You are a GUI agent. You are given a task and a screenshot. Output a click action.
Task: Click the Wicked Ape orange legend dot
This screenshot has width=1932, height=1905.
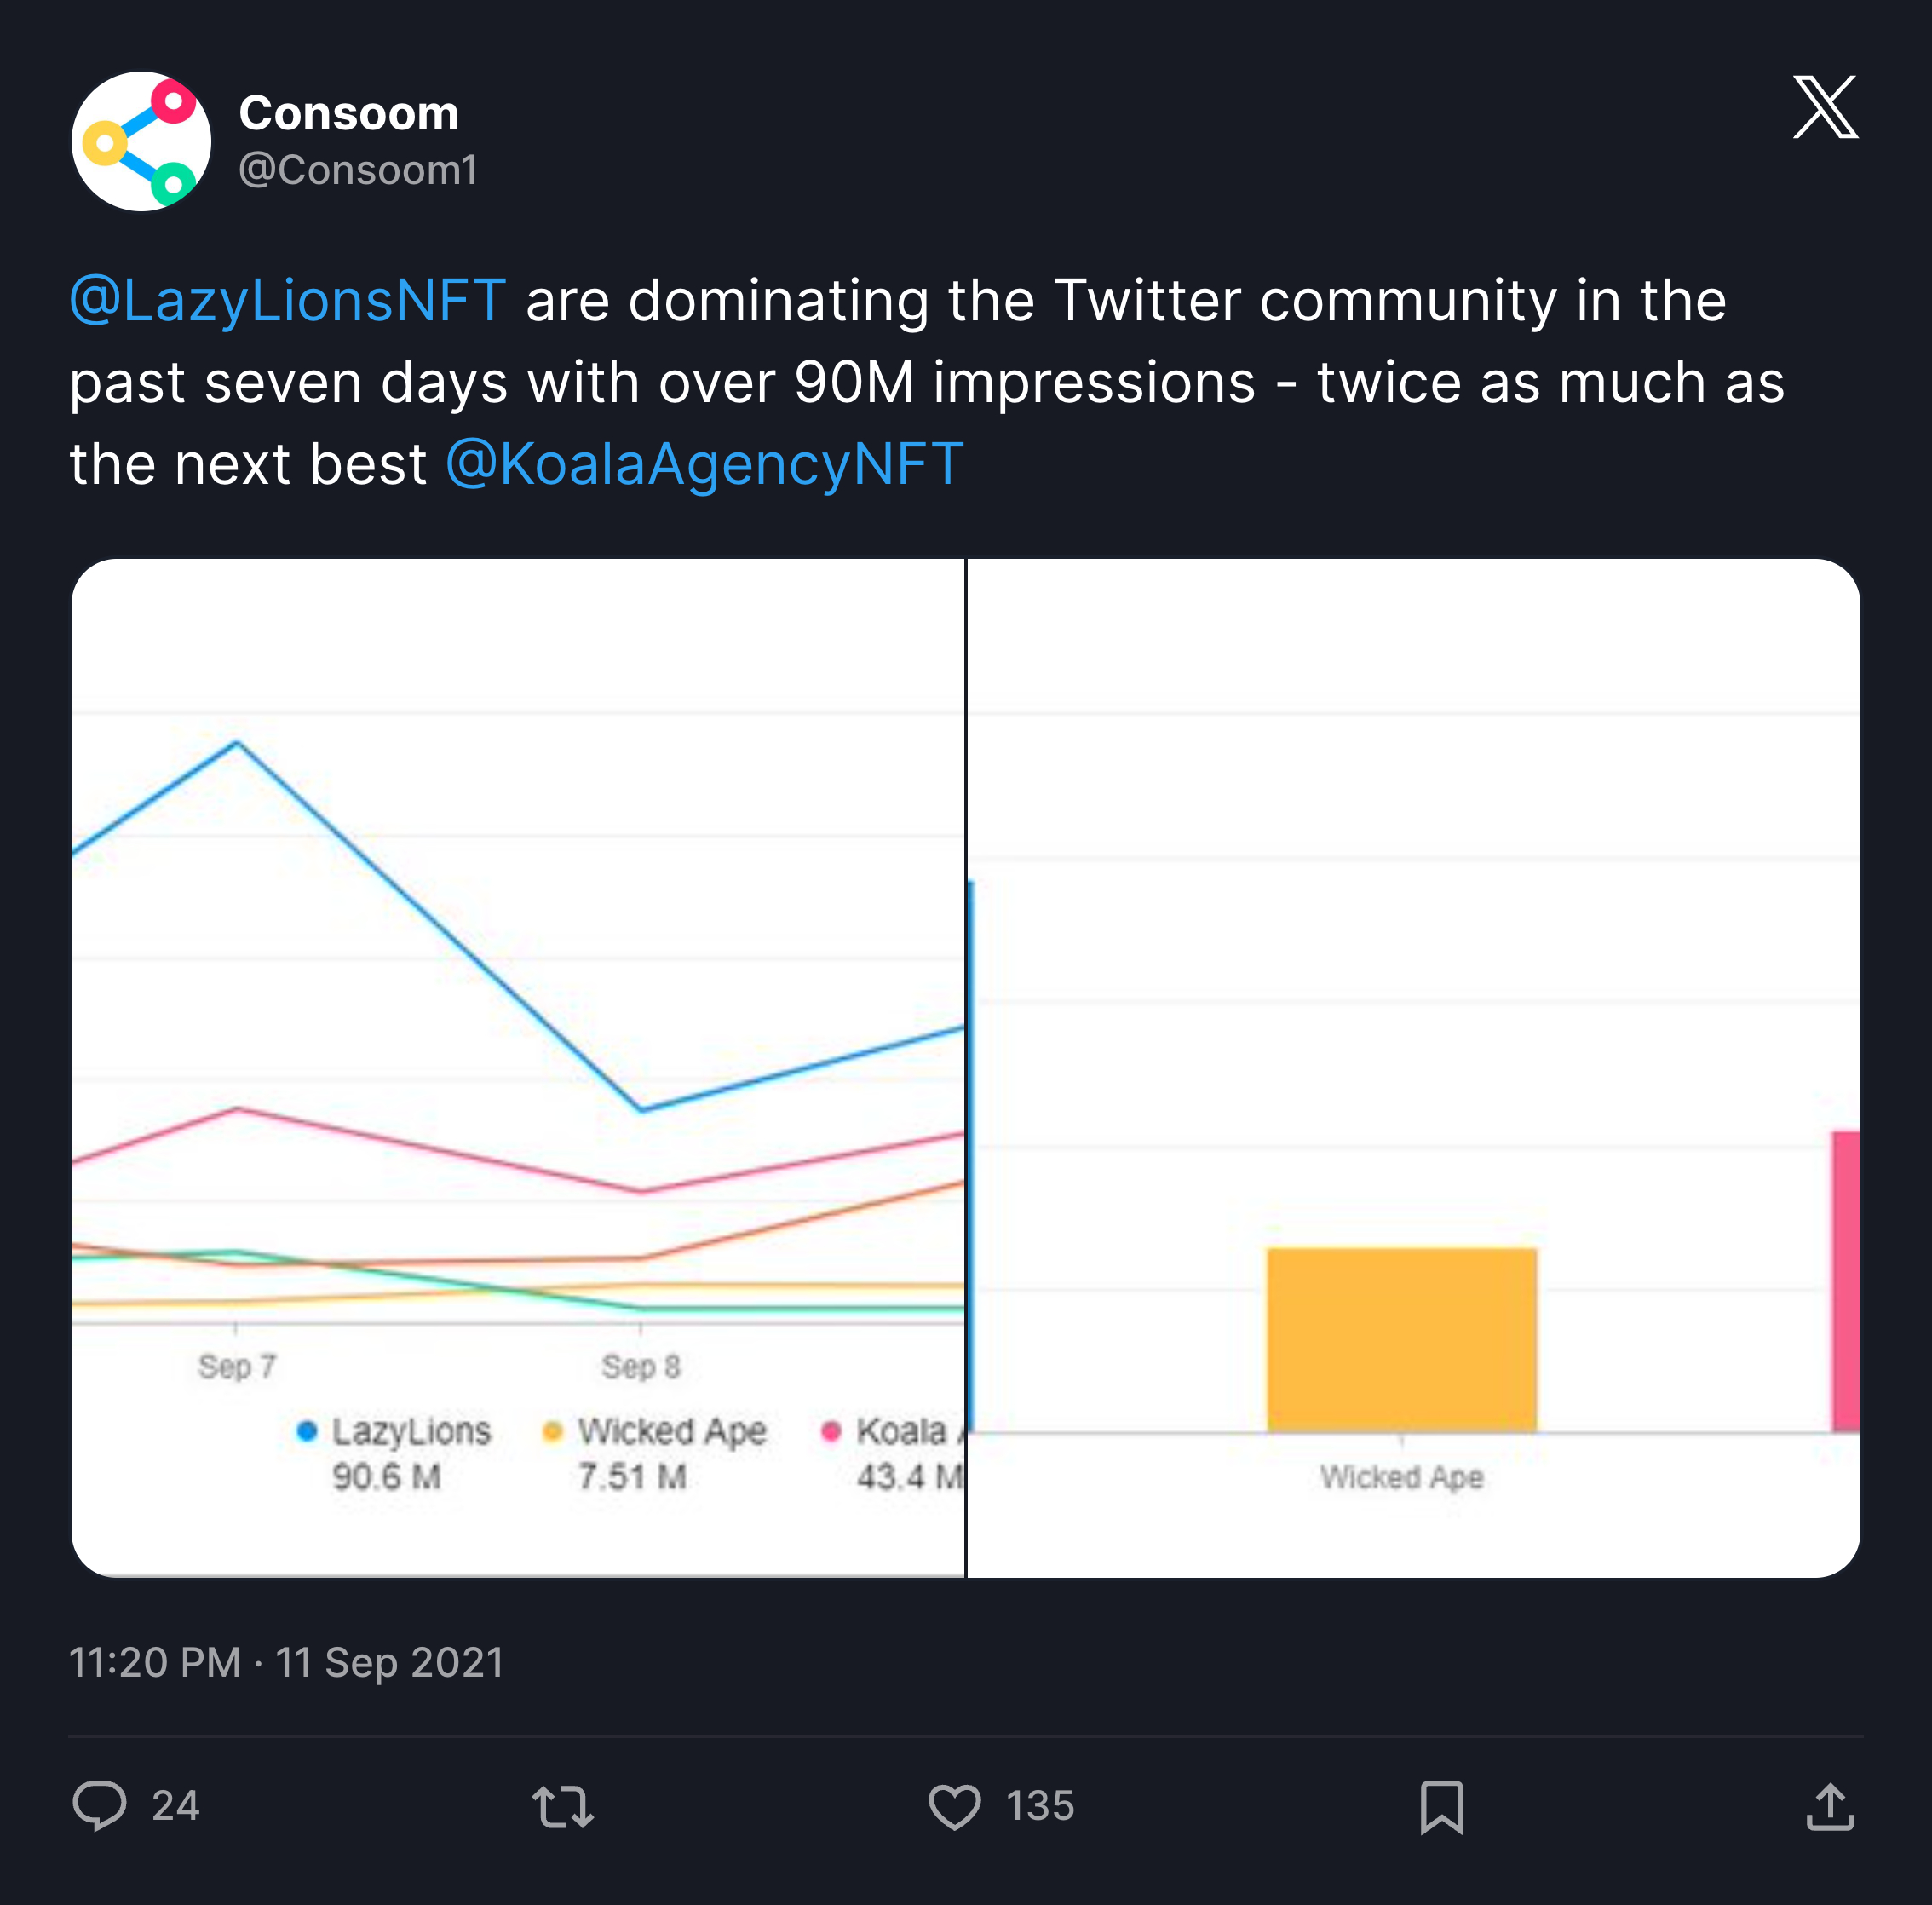[552, 1432]
